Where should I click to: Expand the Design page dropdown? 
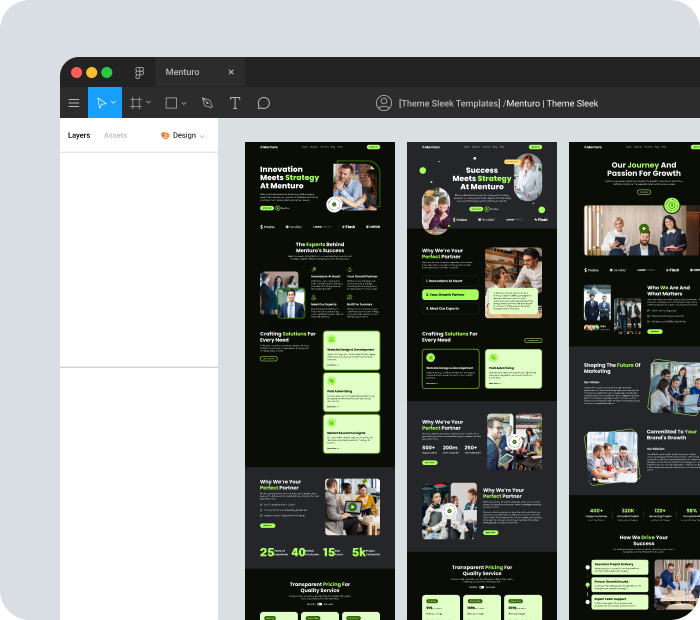tap(183, 135)
